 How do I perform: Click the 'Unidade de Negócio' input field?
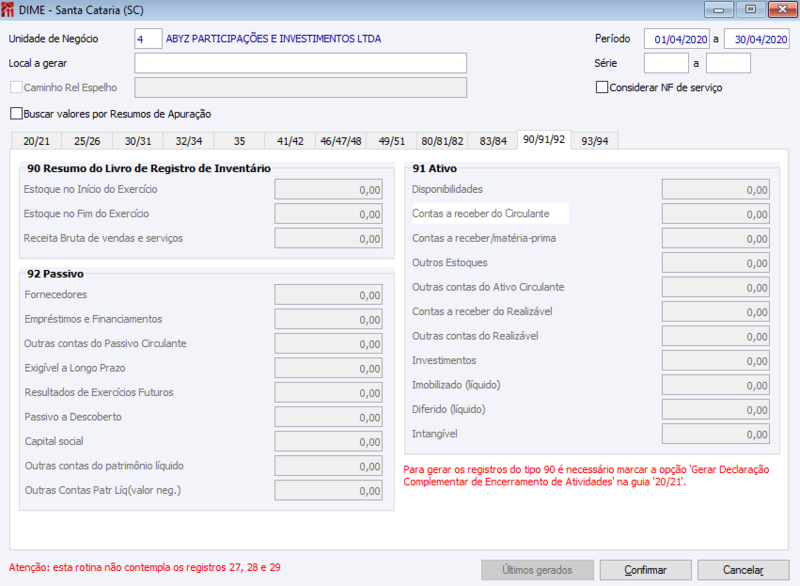coord(147,37)
